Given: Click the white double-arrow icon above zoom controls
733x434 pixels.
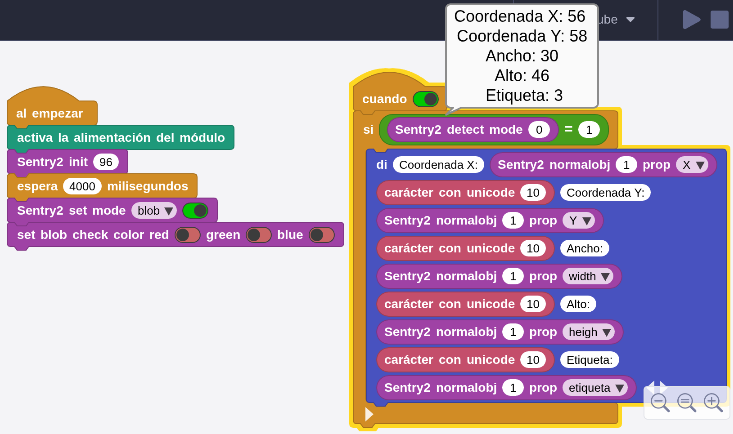Looking at the screenshot, I should 657,387.
